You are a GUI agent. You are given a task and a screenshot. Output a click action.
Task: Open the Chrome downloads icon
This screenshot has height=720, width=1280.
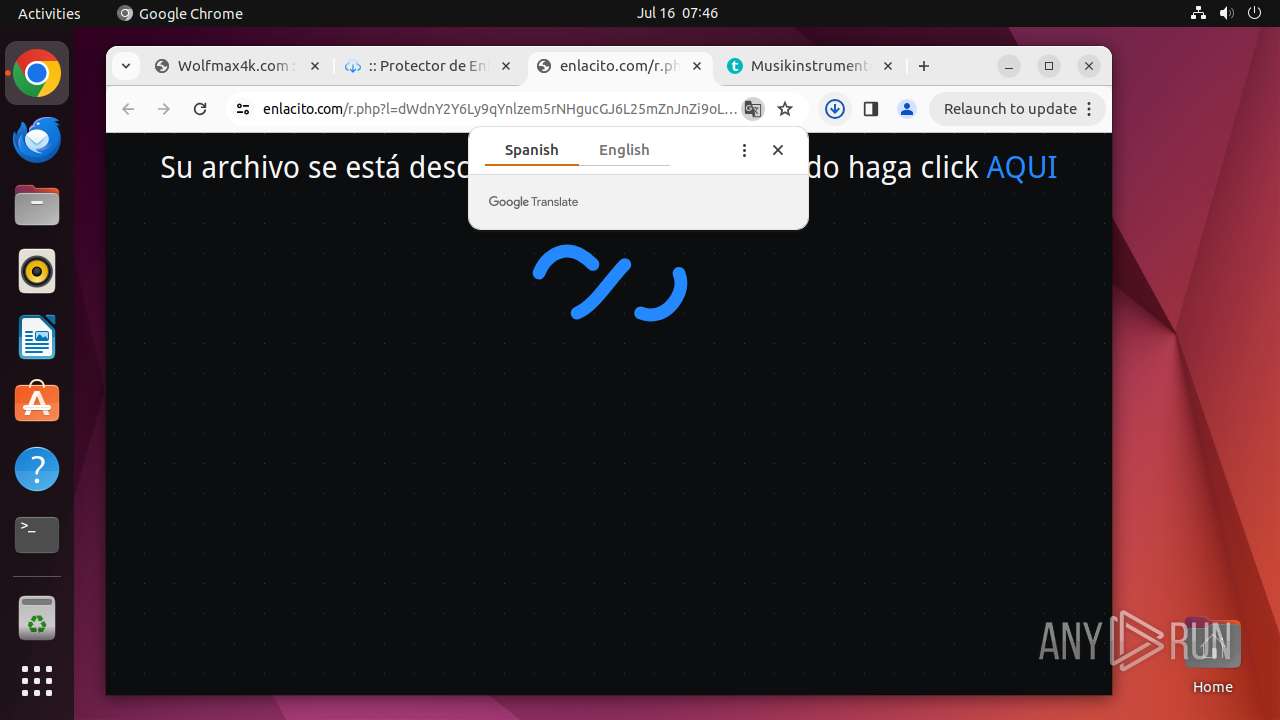point(835,109)
